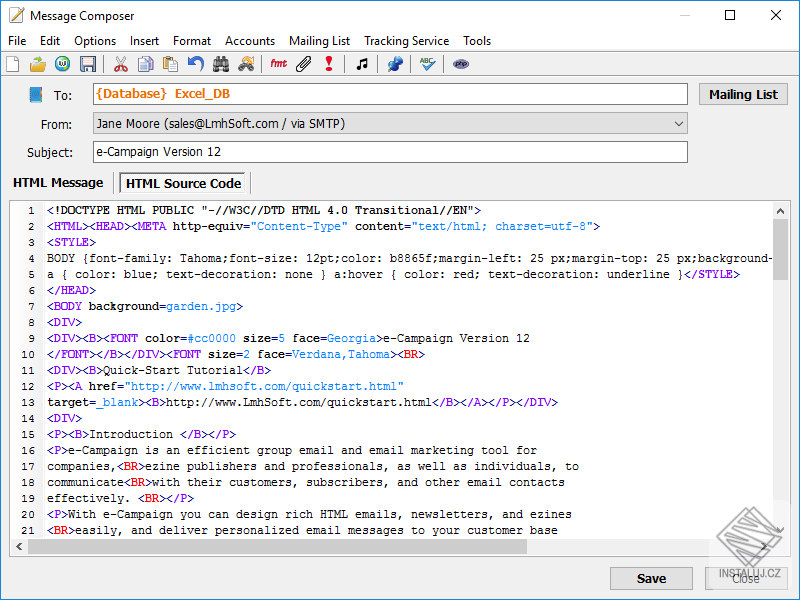Paste with the clipboard icon
This screenshot has width=800, height=600.
pyautogui.click(x=170, y=64)
